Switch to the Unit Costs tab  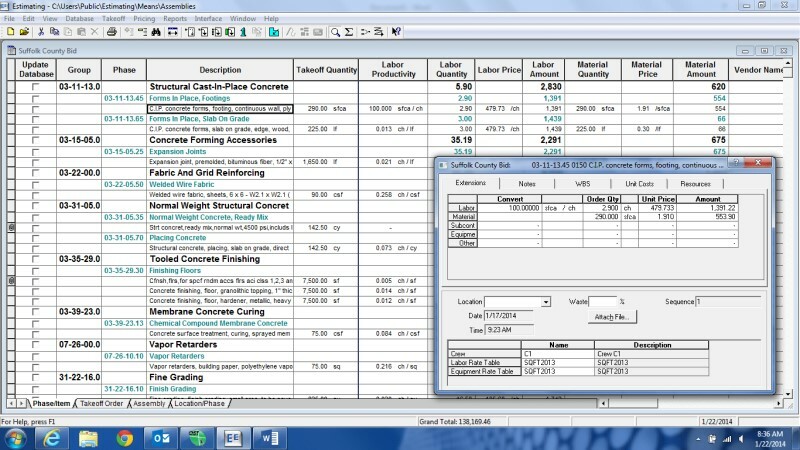click(639, 184)
